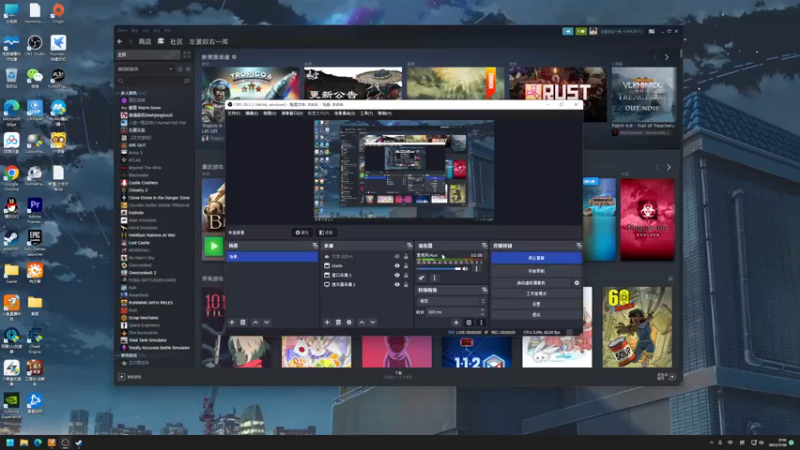Open the Google Chrome desktop icon
Screen dimensions: 800x450
[x=11, y=177]
